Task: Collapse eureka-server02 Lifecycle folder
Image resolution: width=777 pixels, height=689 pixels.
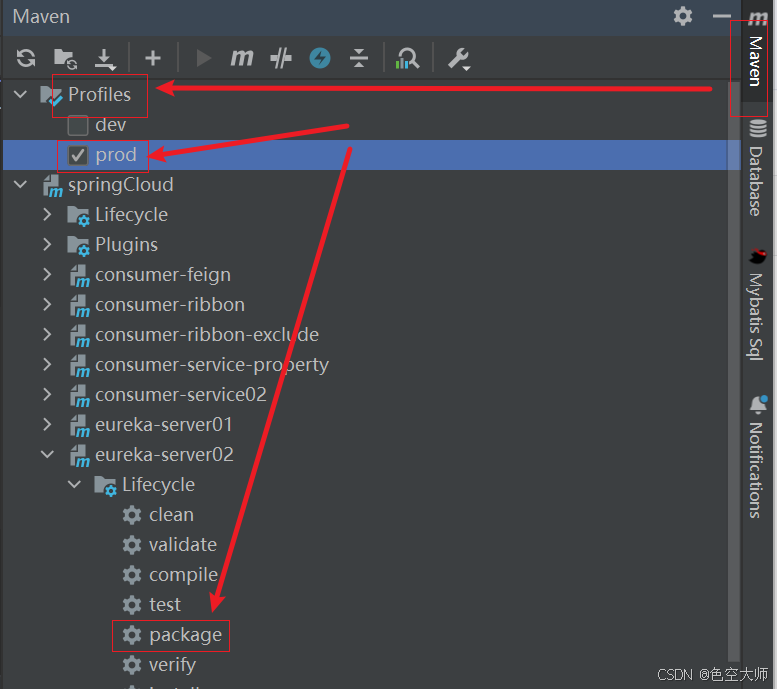Action: [x=74, y=485]
